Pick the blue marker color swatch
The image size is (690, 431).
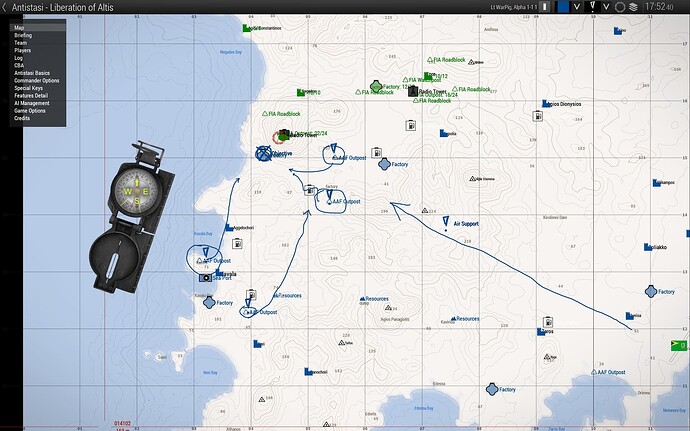coord(563,7)
